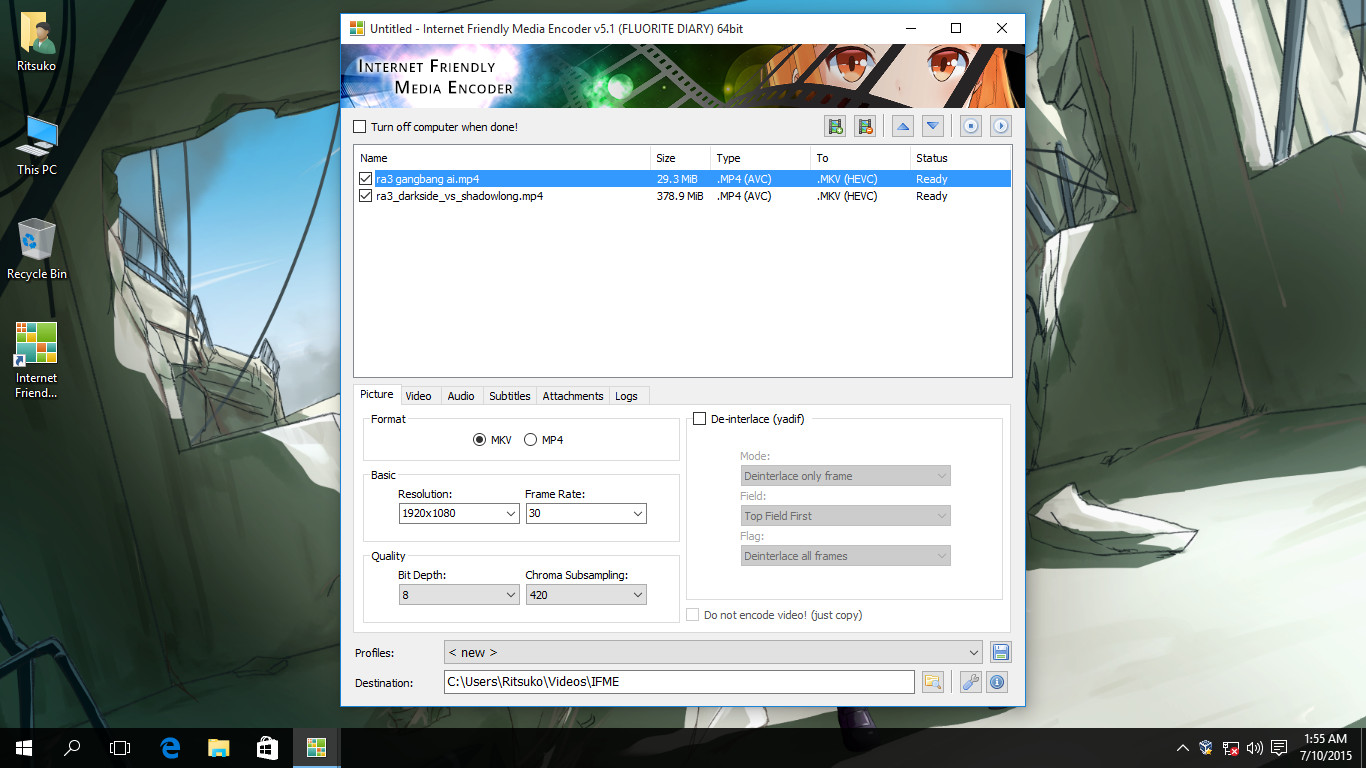Click the ra3 gangbang ai.mp4 file name
The width and height of the screenshot is (1366, 768).
pos(427,179)
